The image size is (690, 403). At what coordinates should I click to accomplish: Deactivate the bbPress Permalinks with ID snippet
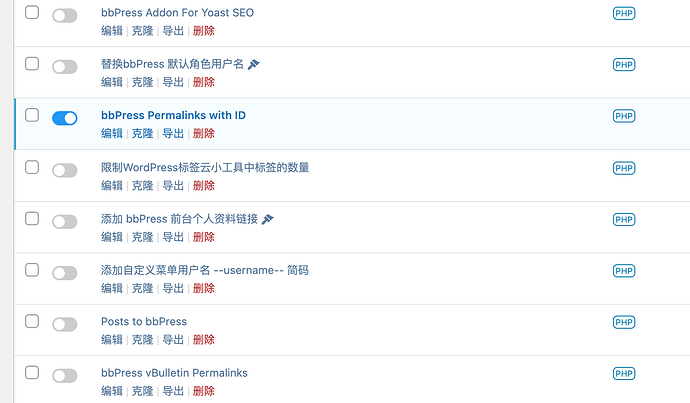pyautogui.click(x=65, y=118)
